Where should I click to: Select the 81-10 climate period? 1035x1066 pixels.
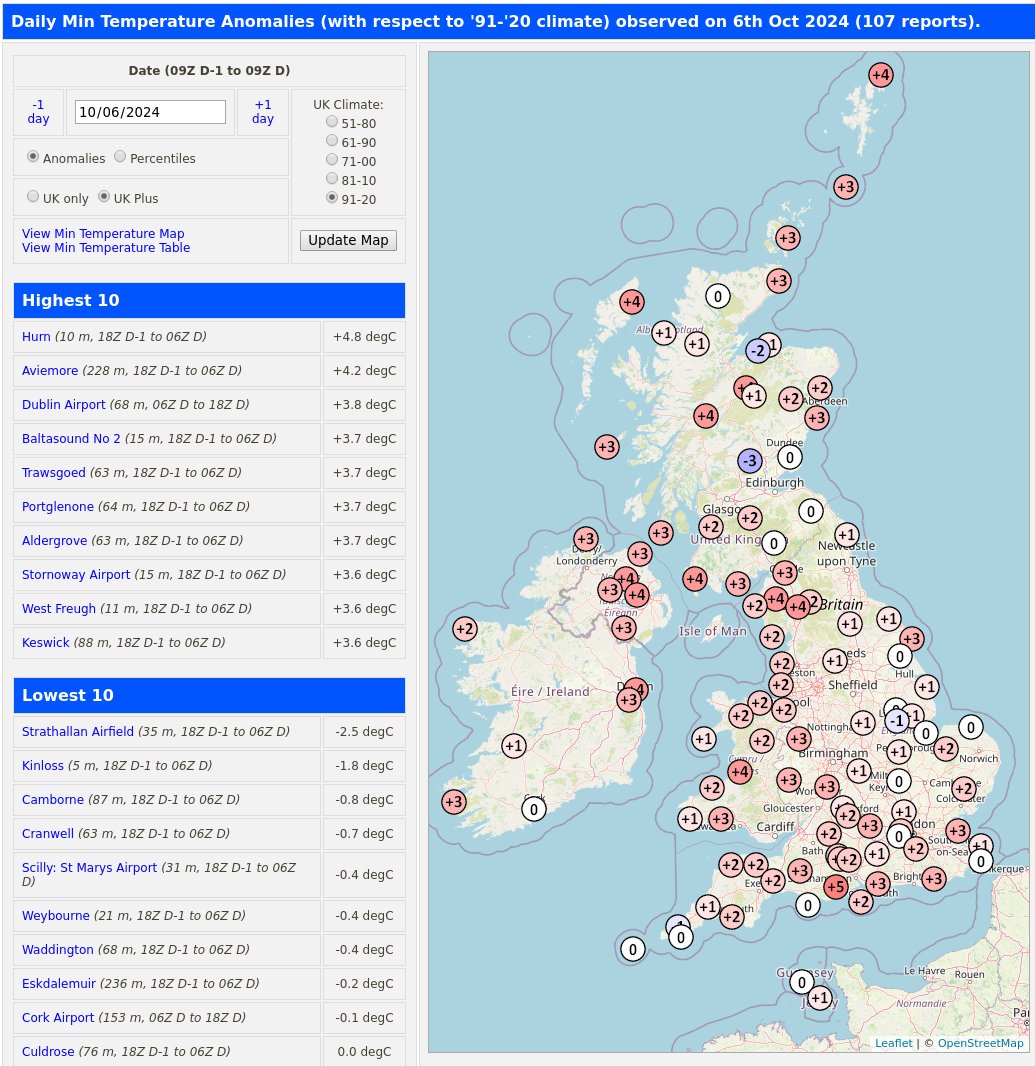[331, 179]
